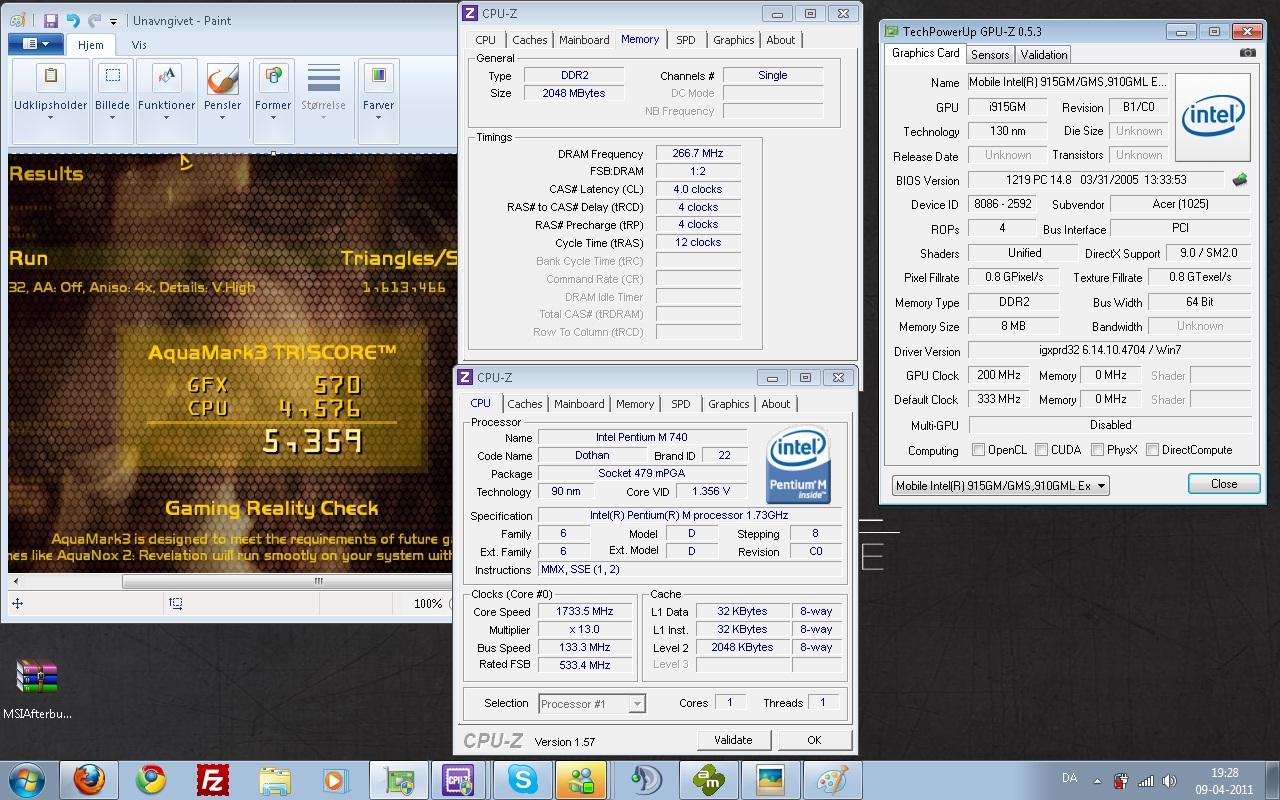Click the Core Speed value 1733.5 MHz
The width and height of the screenshot is (1280, 800).
[x=585, y=612]
